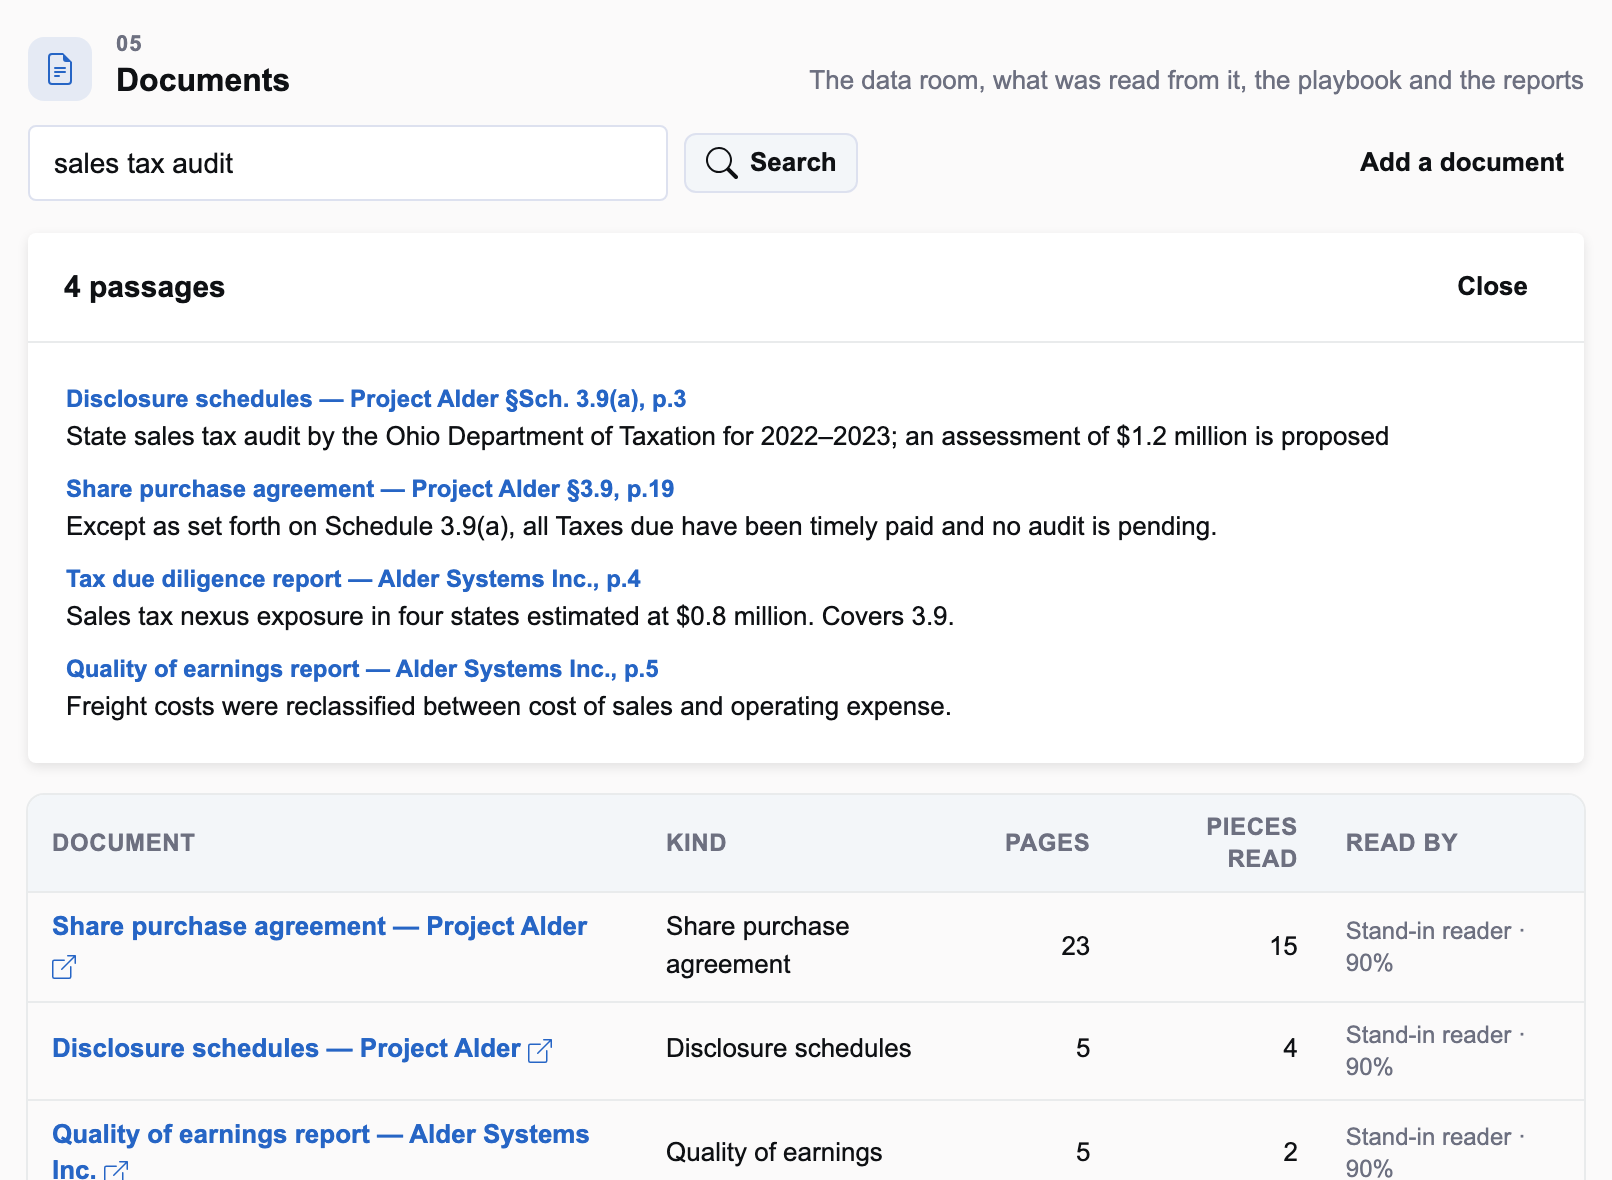Close the passages panel

1492,287
